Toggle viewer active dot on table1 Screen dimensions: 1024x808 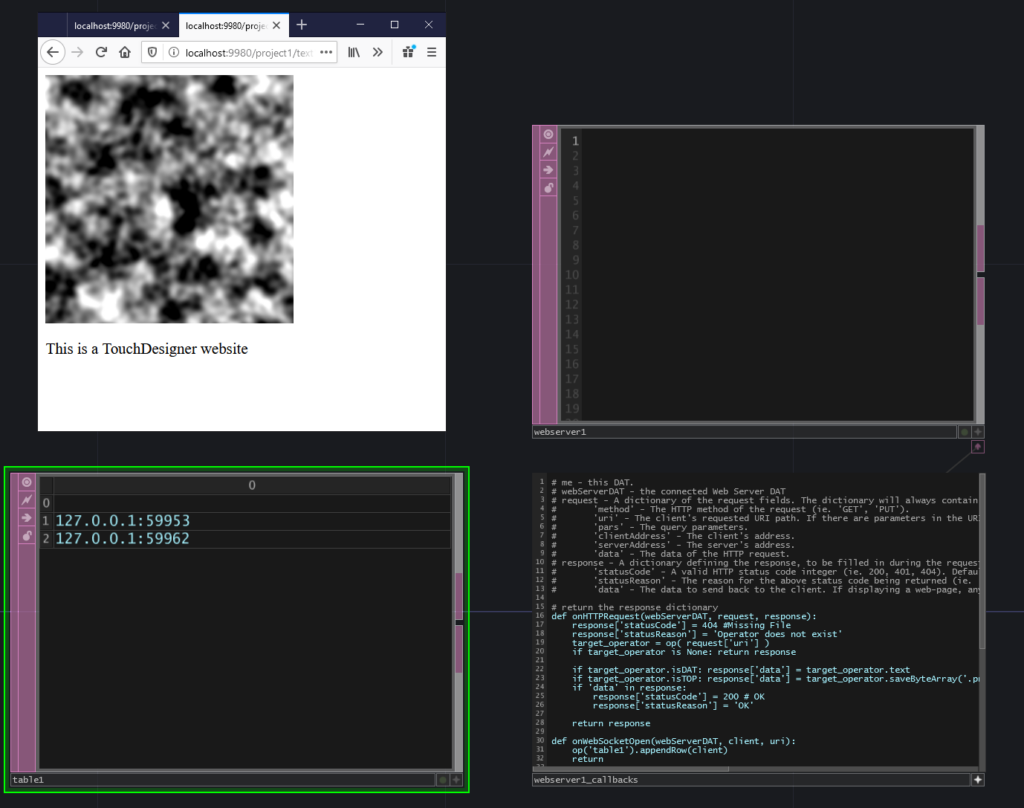pyautogui.click(x=443, y=780)
